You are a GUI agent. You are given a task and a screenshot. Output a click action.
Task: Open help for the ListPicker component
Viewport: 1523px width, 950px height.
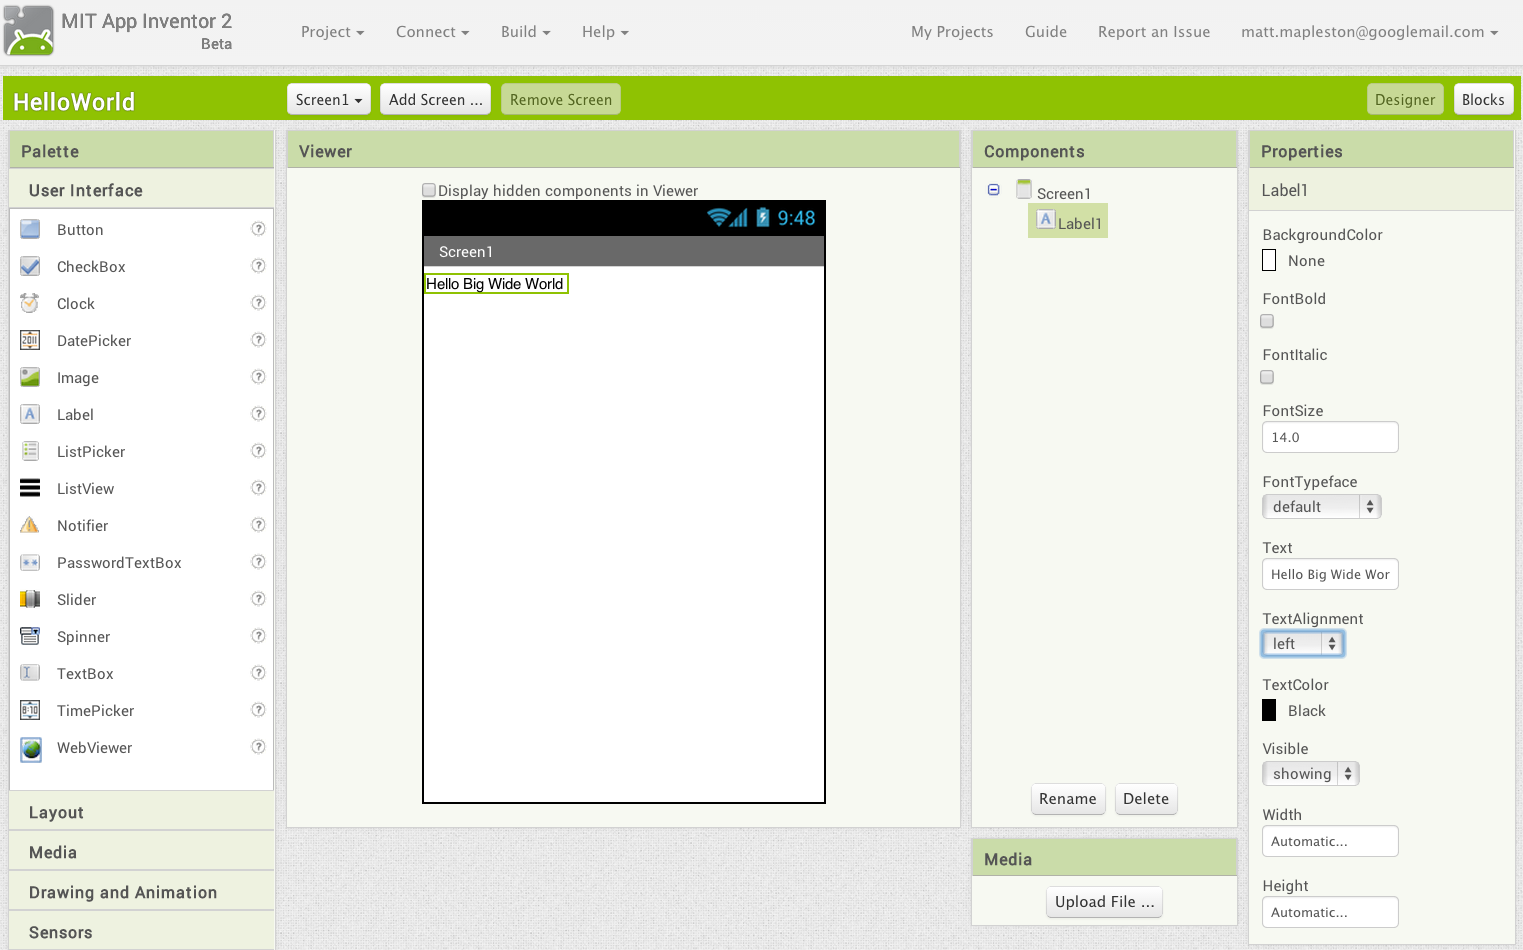(258, 451)
